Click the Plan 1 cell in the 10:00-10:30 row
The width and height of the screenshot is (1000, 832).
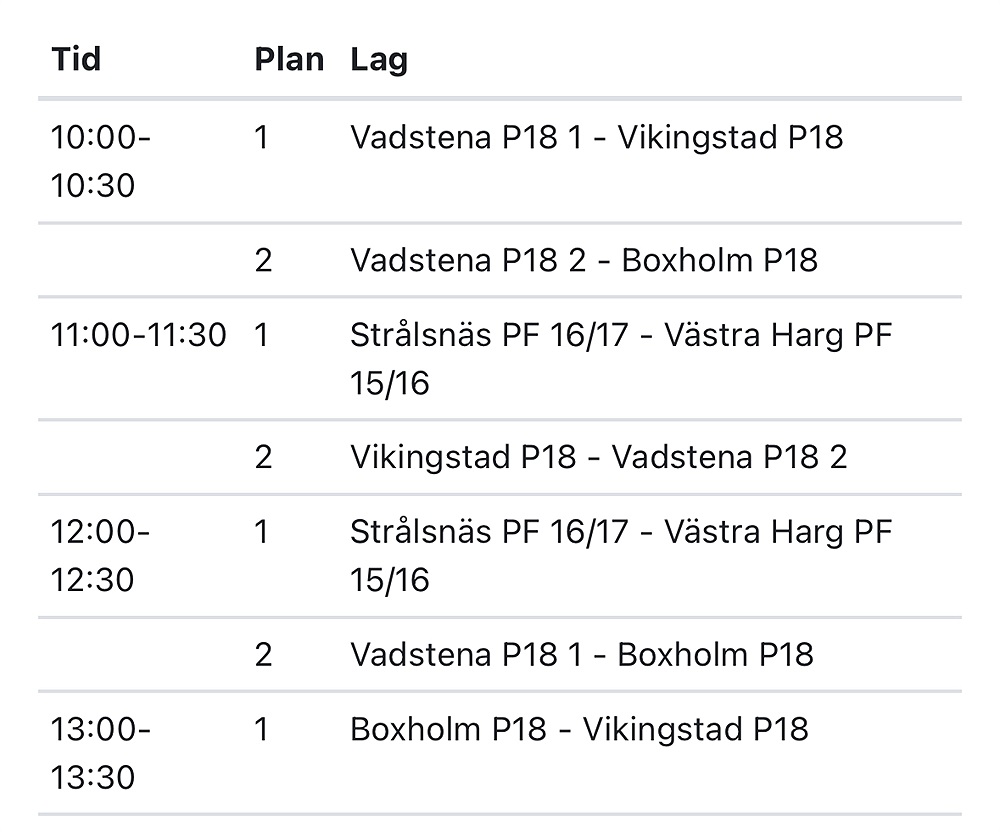pos(262,137)
